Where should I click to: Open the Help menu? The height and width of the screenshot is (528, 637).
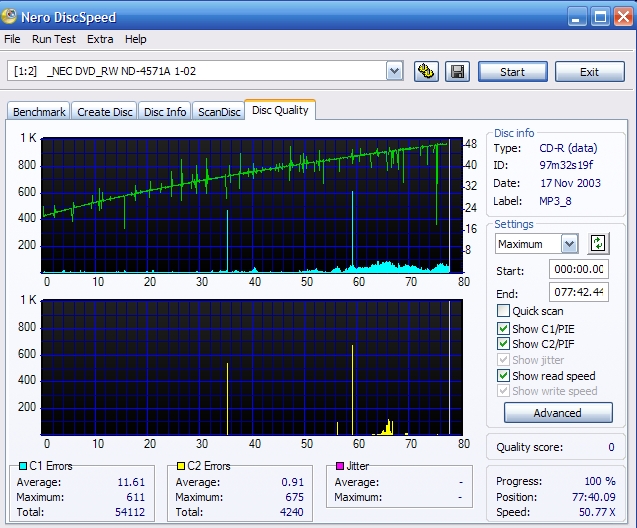pyautogui.click(x=135, y=39)
